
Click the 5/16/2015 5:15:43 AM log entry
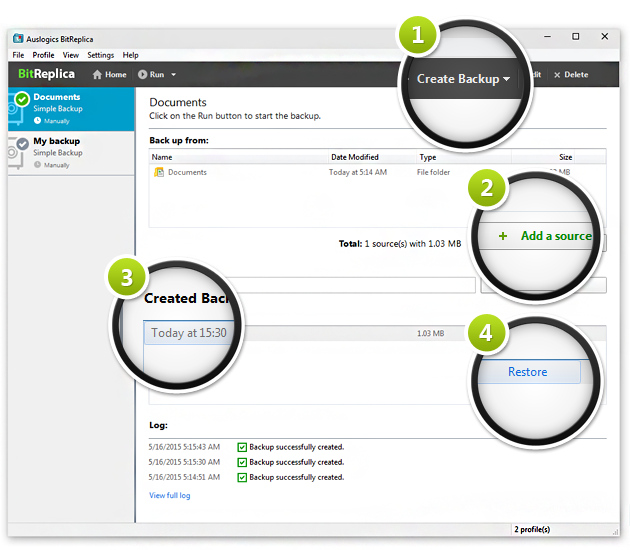(246, 447)
